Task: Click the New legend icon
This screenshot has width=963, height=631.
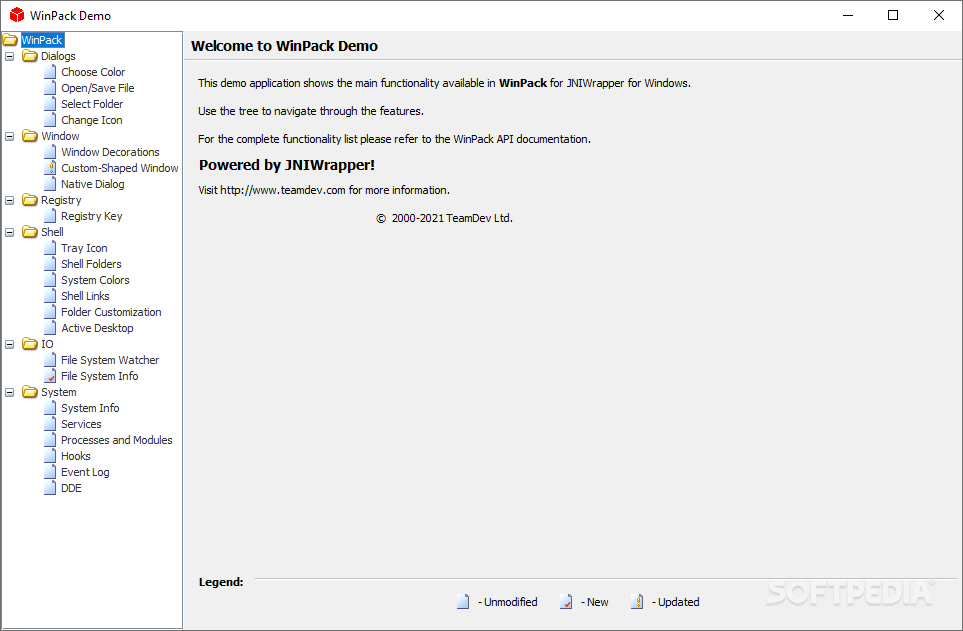Action: click(x=566, y=602)
